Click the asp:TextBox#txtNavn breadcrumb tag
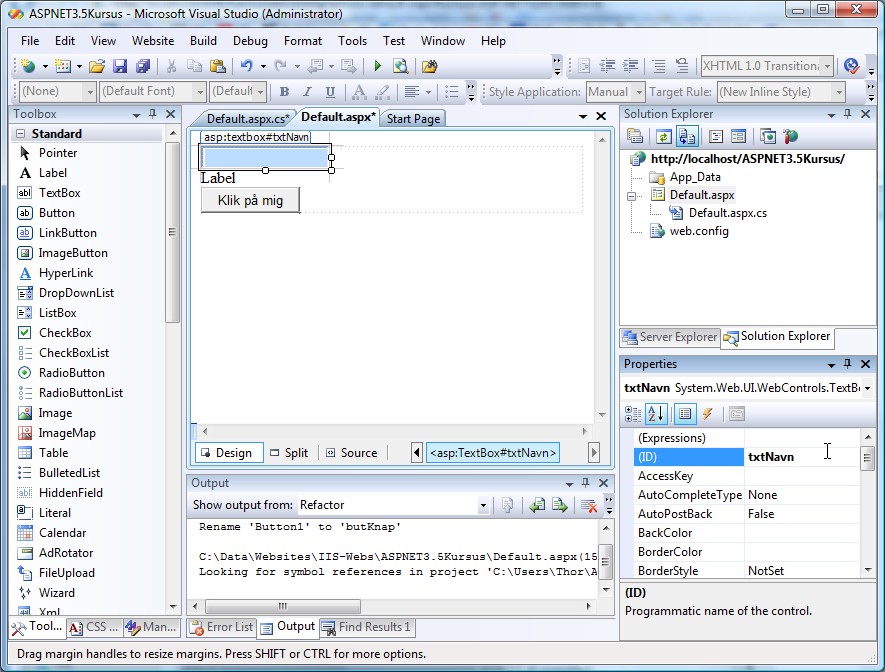The width and height of the screenshot is (885, 672). coord(493,453)
